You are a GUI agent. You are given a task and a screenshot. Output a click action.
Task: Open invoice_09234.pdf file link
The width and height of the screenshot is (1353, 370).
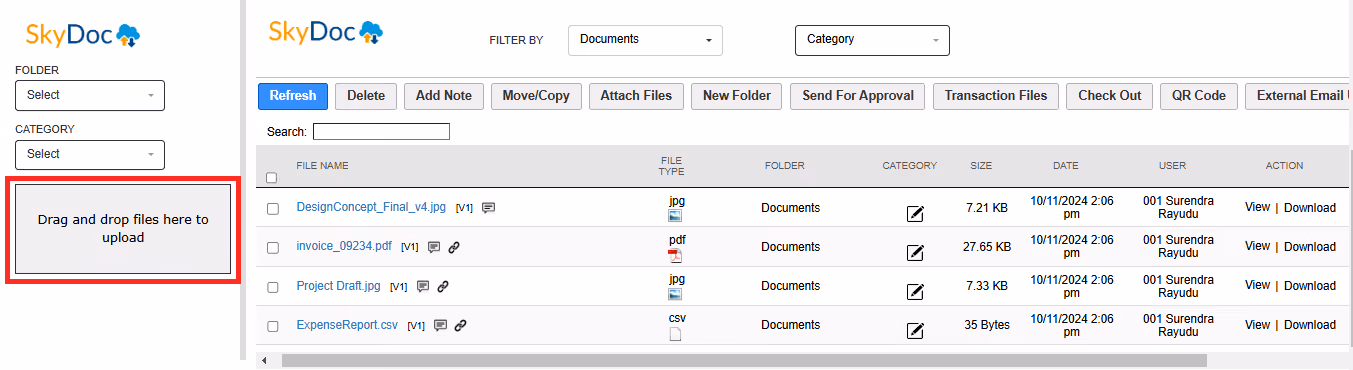(344, 247)
